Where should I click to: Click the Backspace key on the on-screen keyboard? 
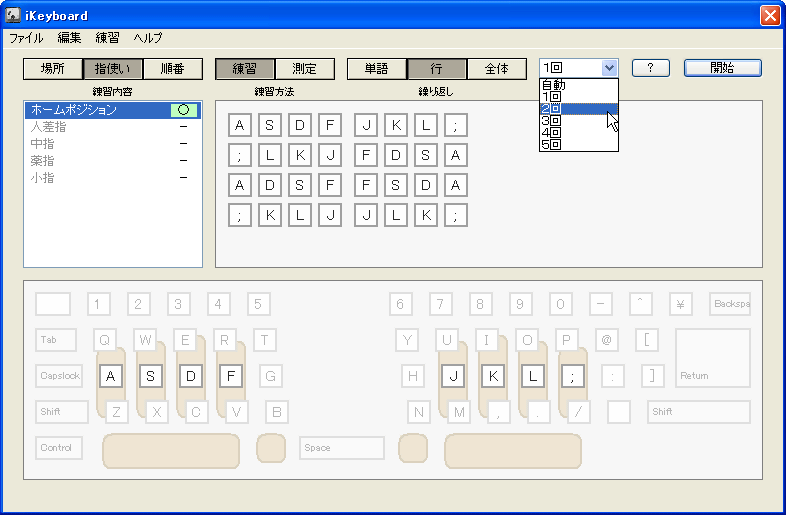coord(730,304)
